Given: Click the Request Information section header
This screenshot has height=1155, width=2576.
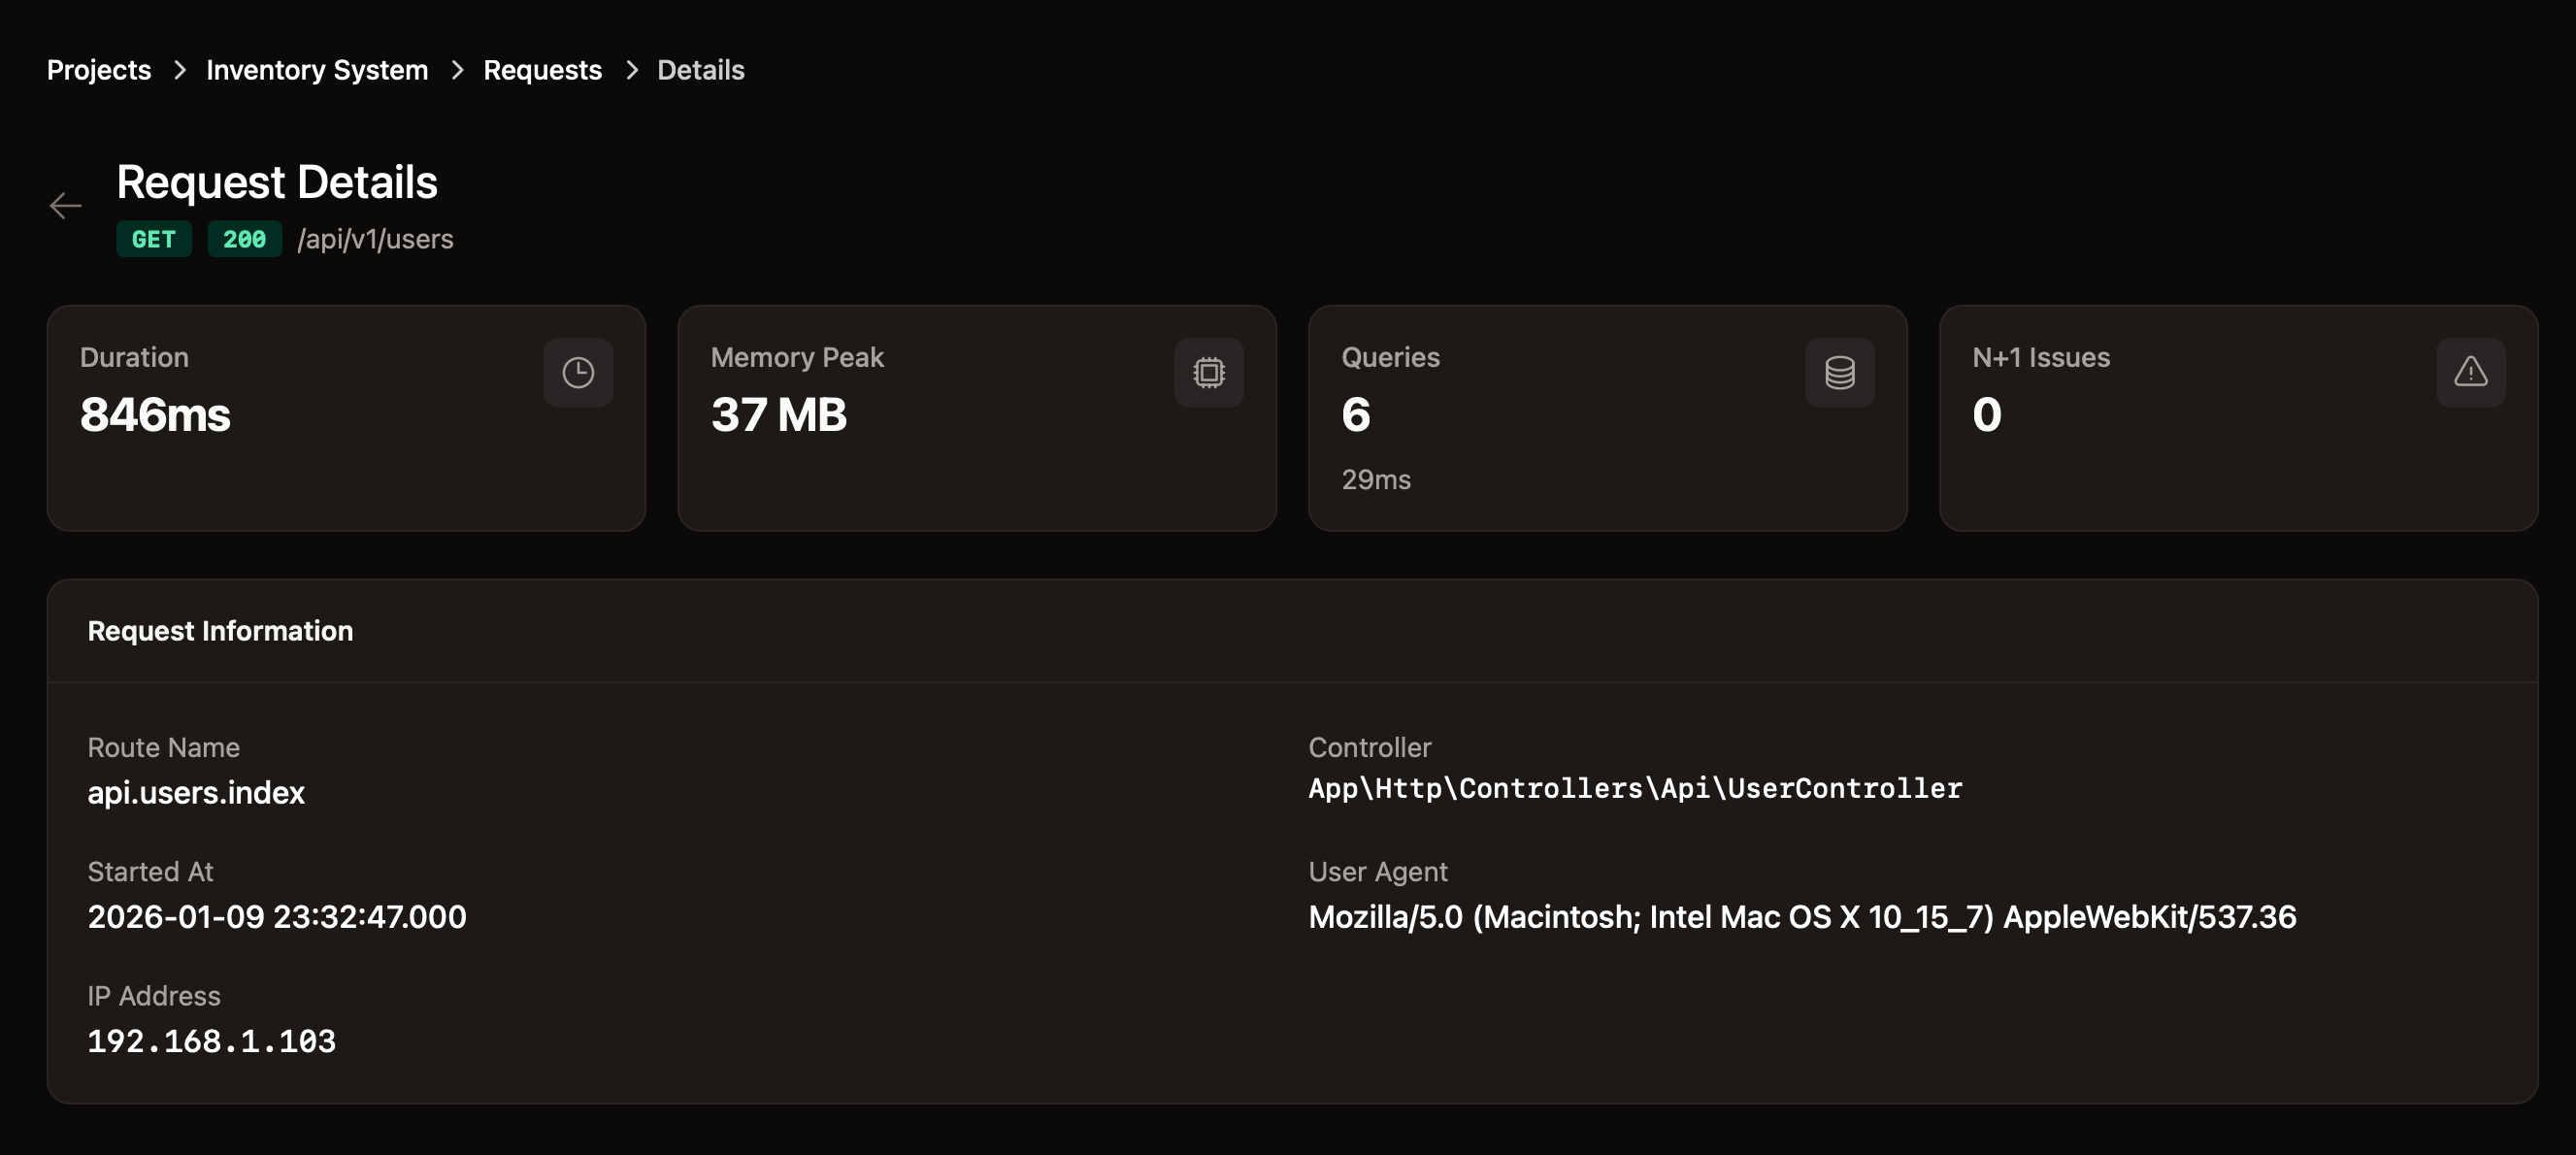Looking at the screenshot, I should [x=220, y=631].
